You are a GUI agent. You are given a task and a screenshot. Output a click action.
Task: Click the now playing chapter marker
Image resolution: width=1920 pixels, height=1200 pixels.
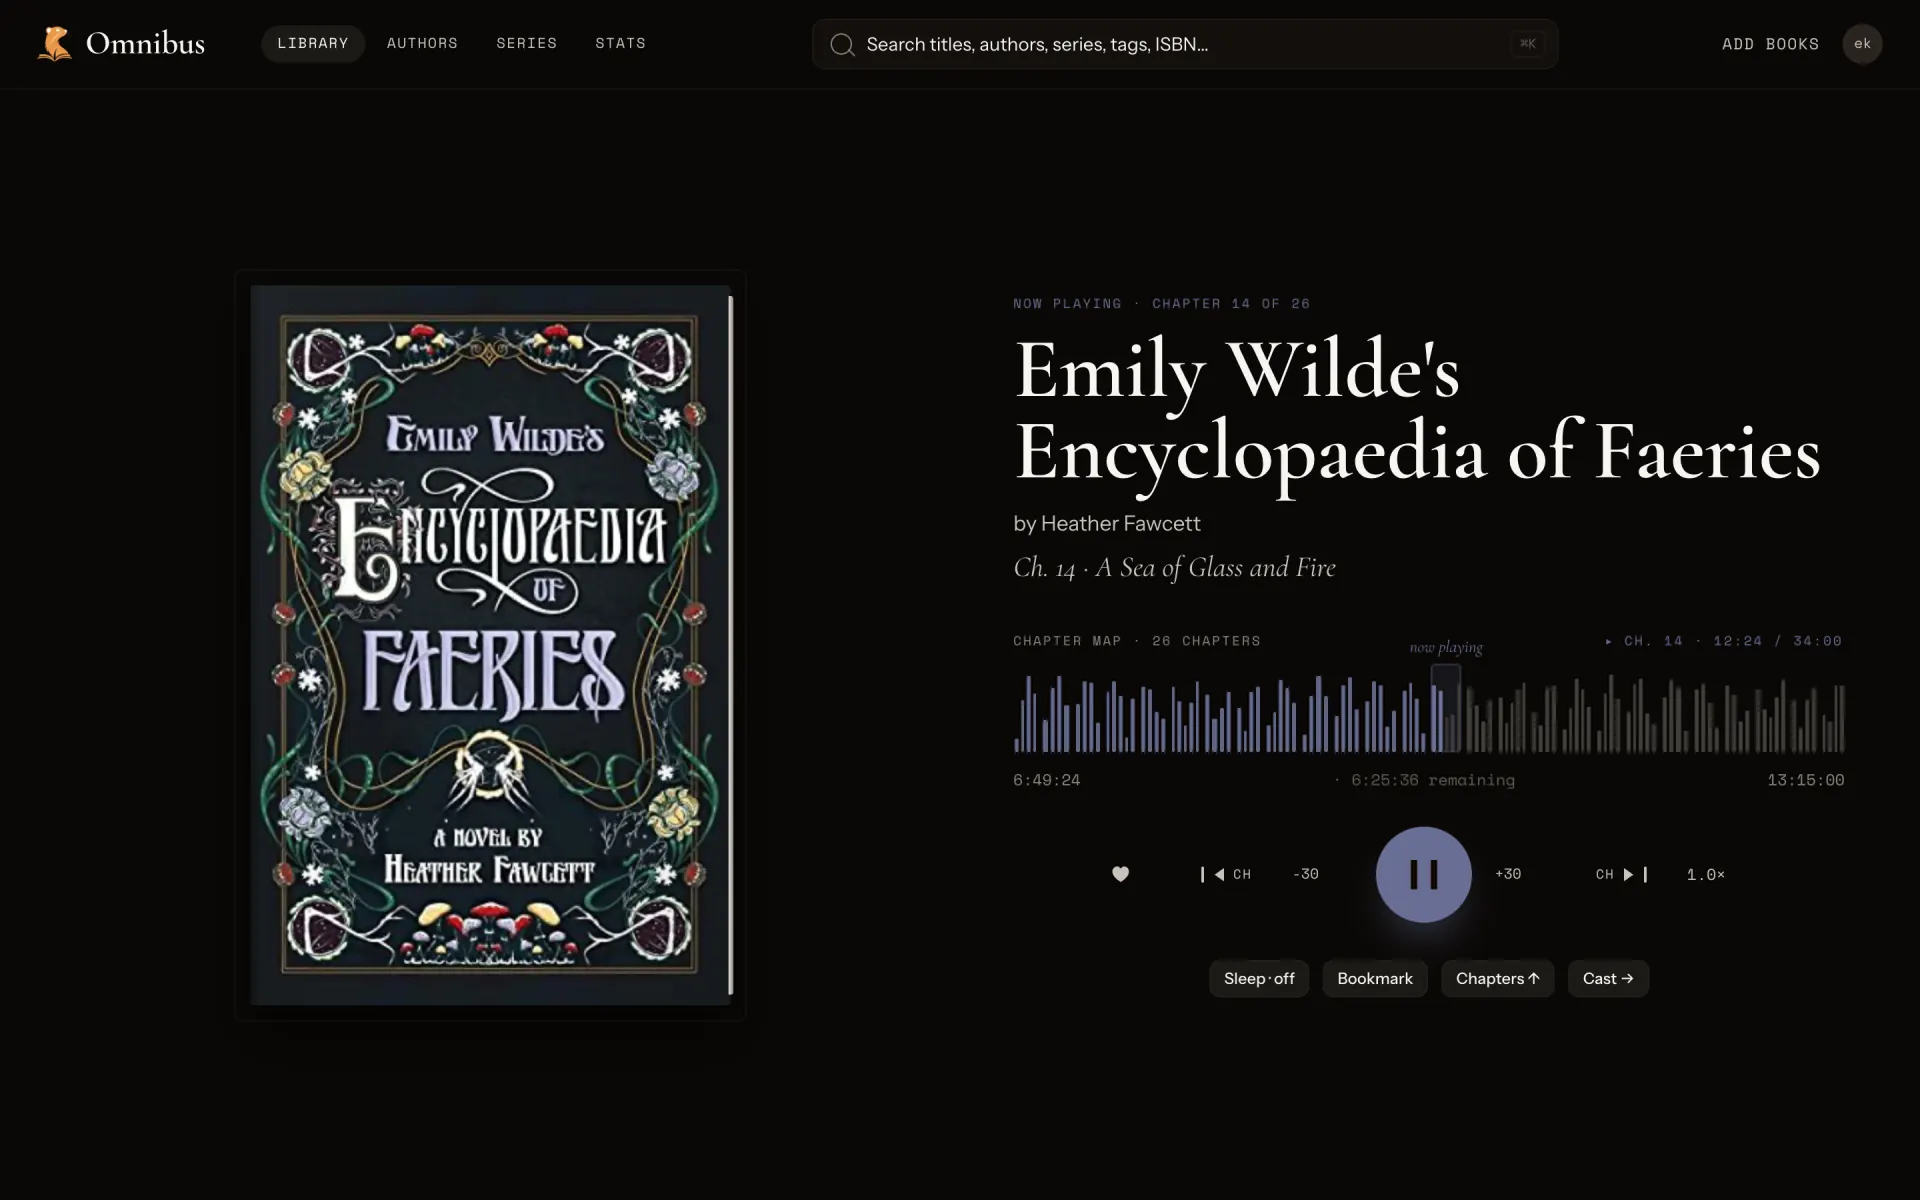1445,706
